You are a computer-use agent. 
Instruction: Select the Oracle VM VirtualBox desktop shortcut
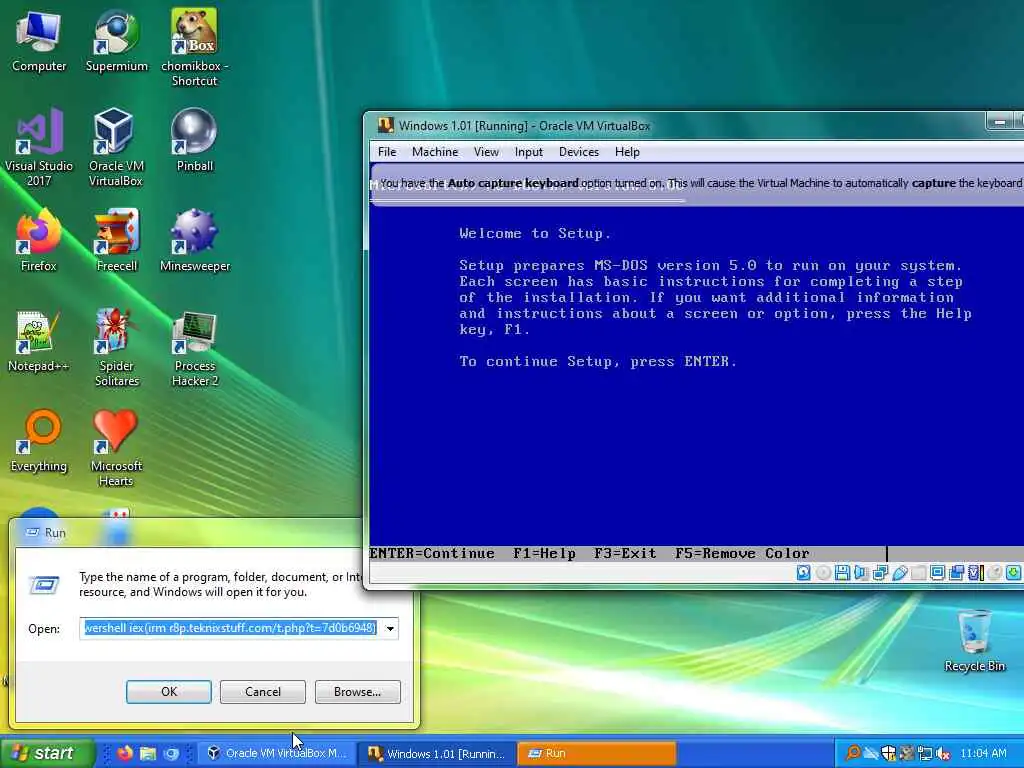click(x=116, y=148)
